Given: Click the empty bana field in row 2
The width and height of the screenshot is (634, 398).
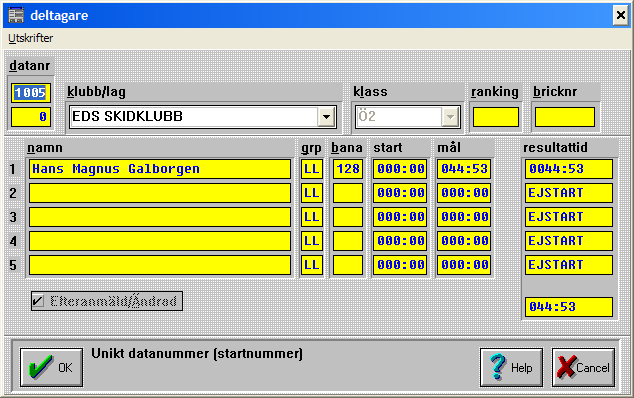Looking at the screenshot, I should coord(348,193).
